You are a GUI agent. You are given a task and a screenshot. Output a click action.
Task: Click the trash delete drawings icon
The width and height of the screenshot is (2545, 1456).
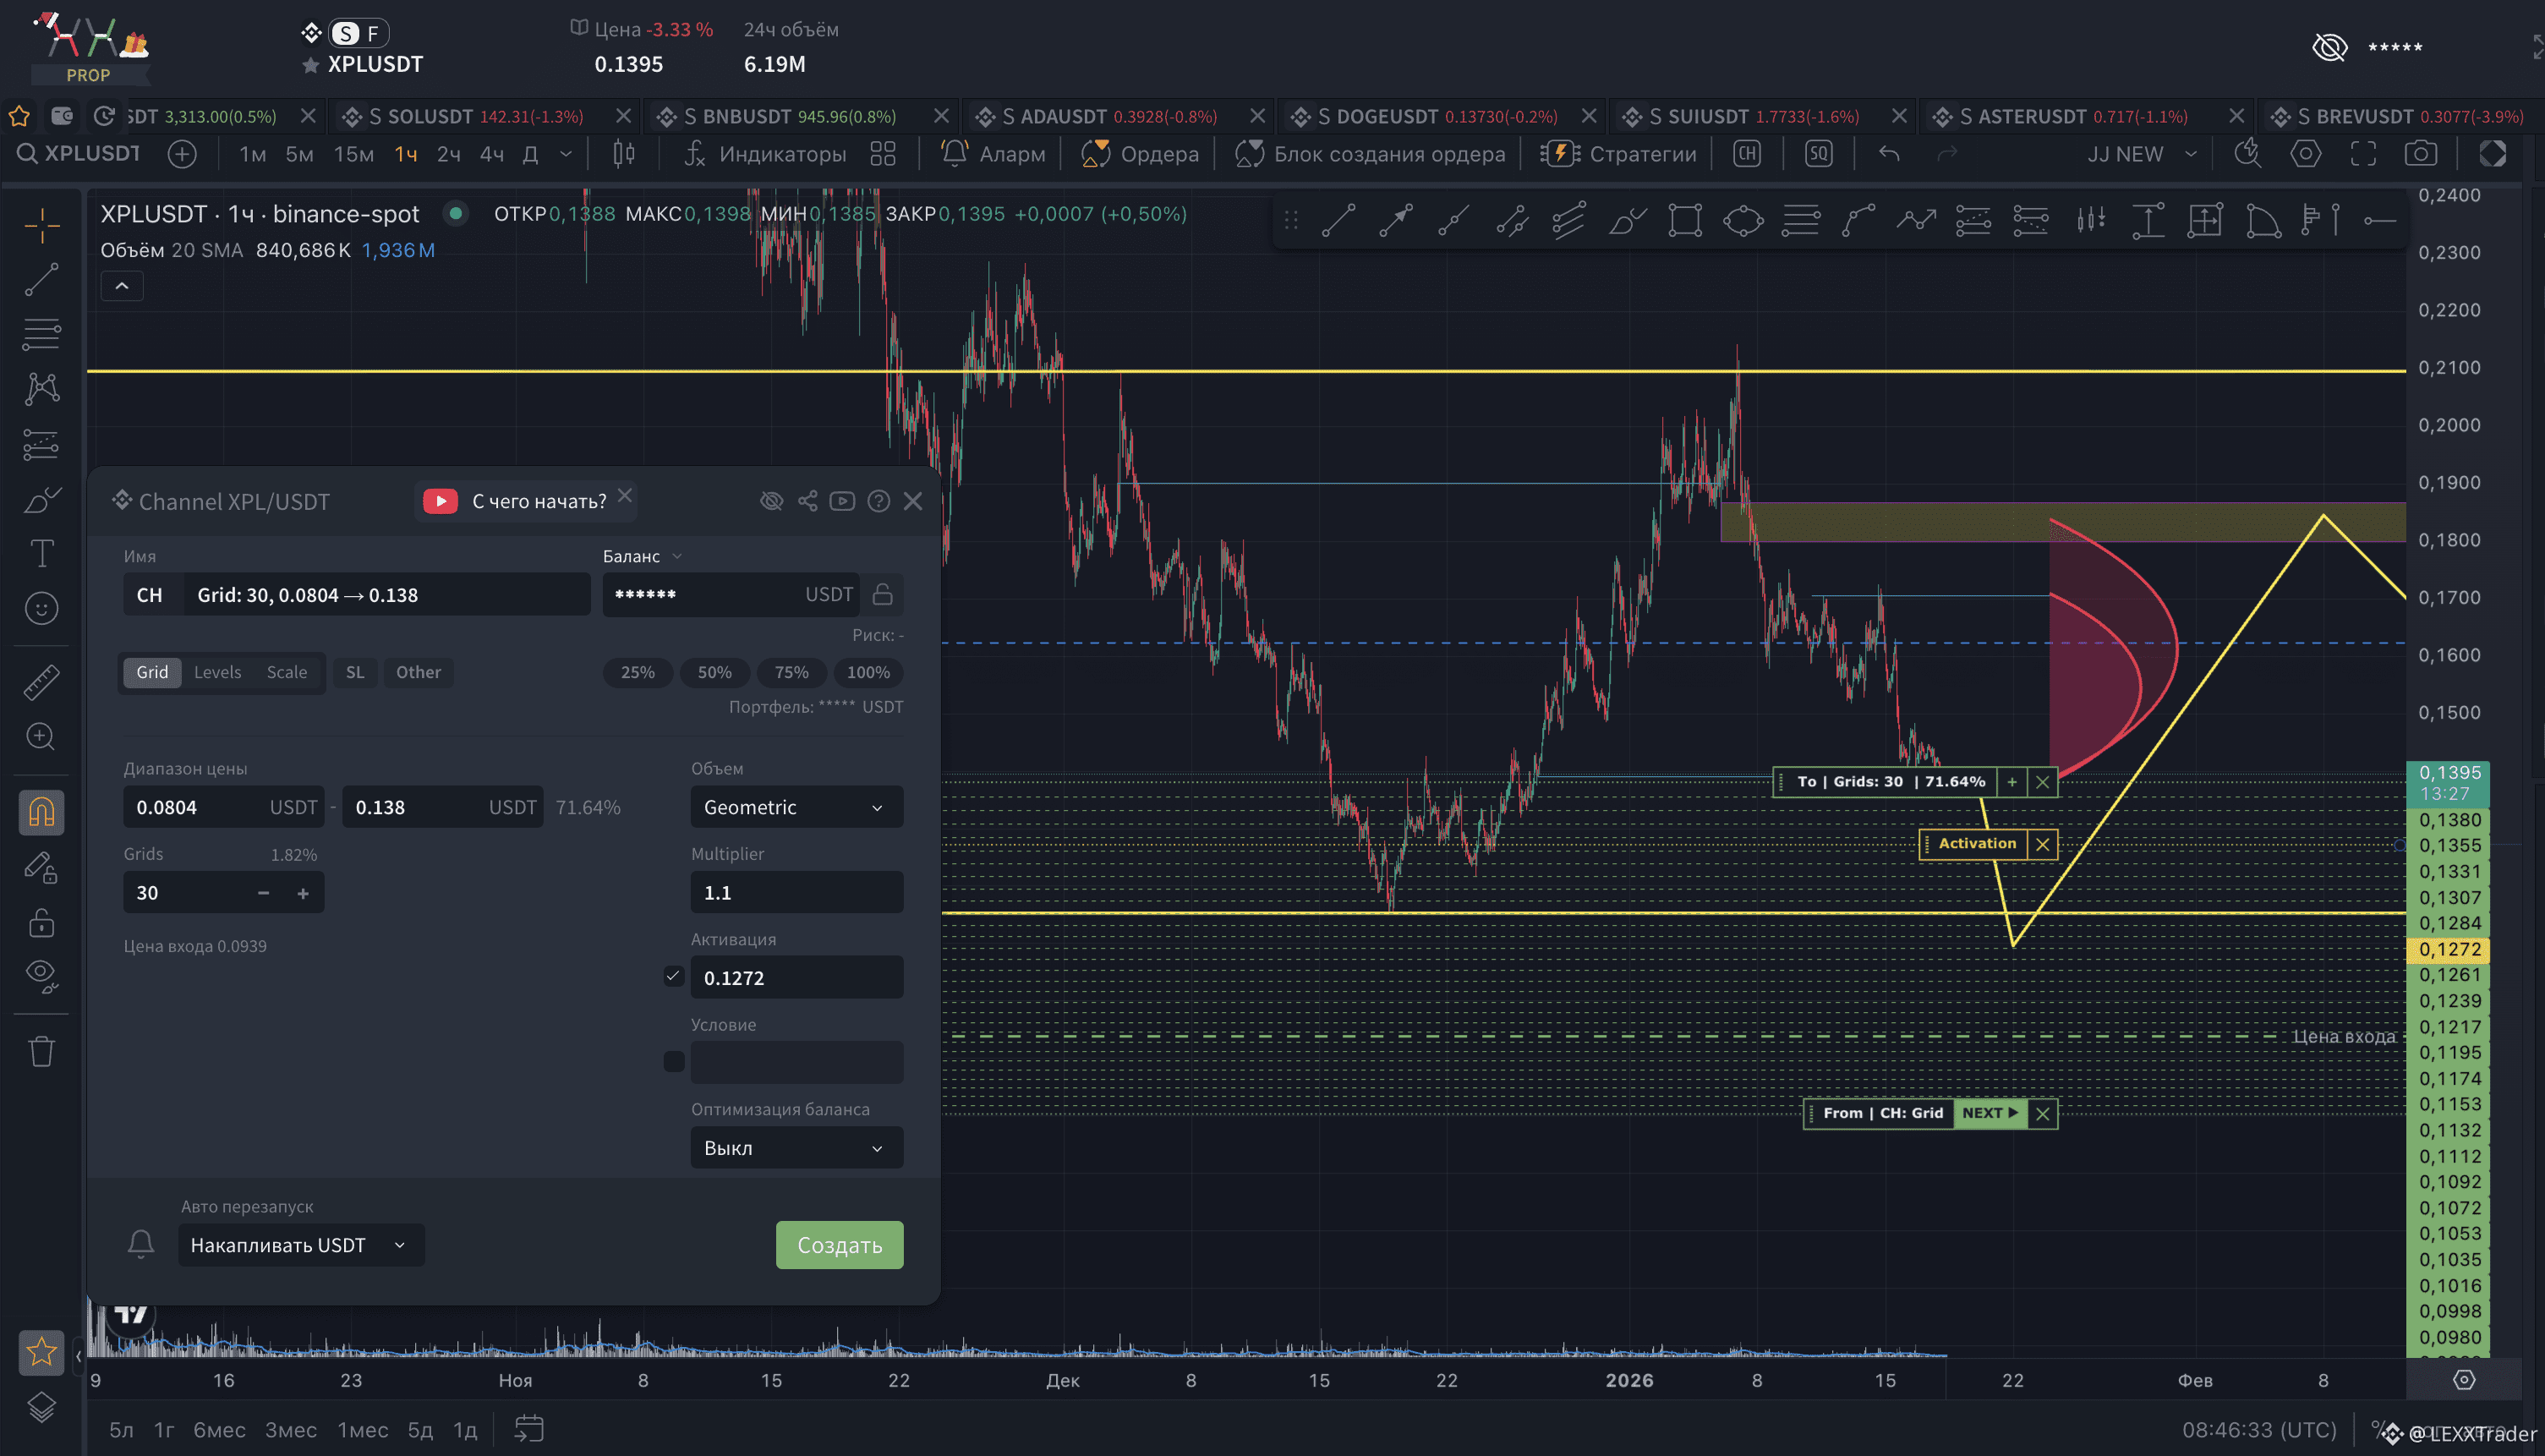point(41,1051)
